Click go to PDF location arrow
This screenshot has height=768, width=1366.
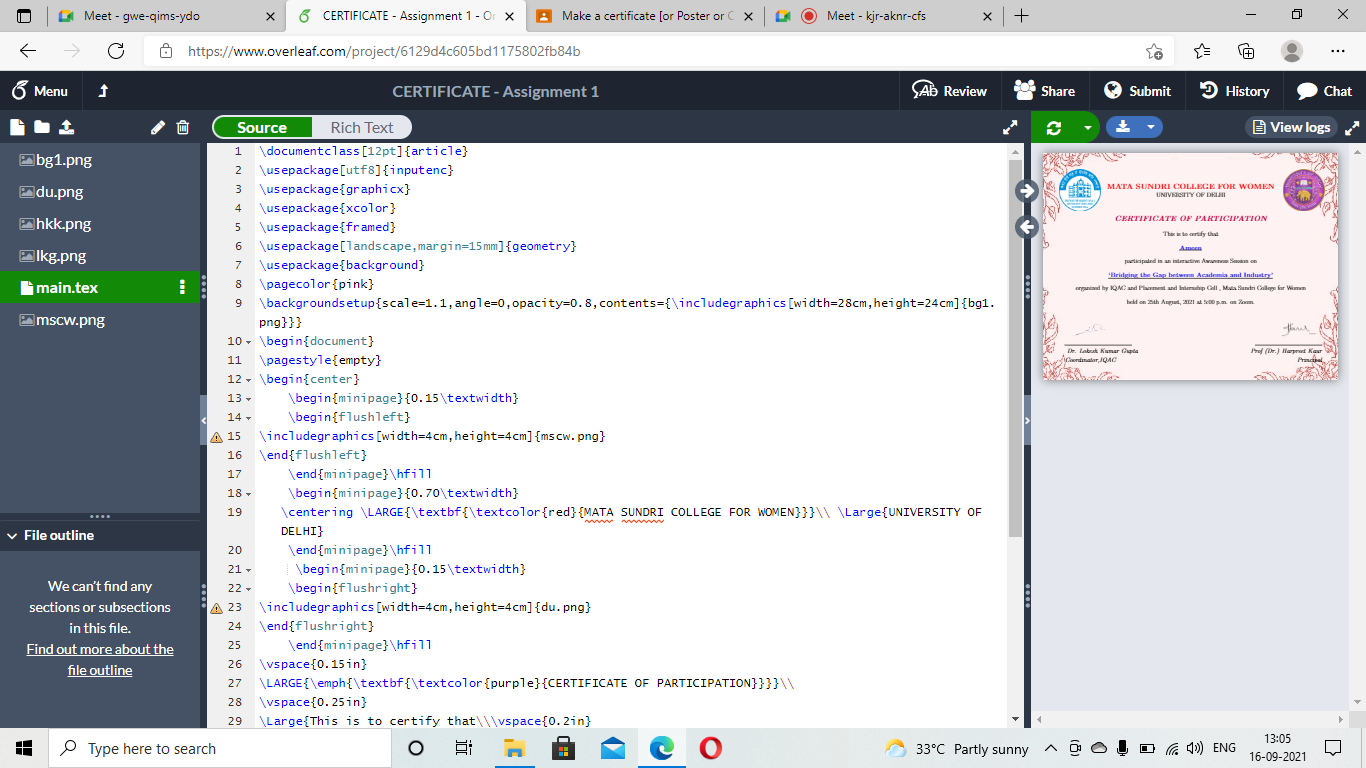pos(1026,191)
